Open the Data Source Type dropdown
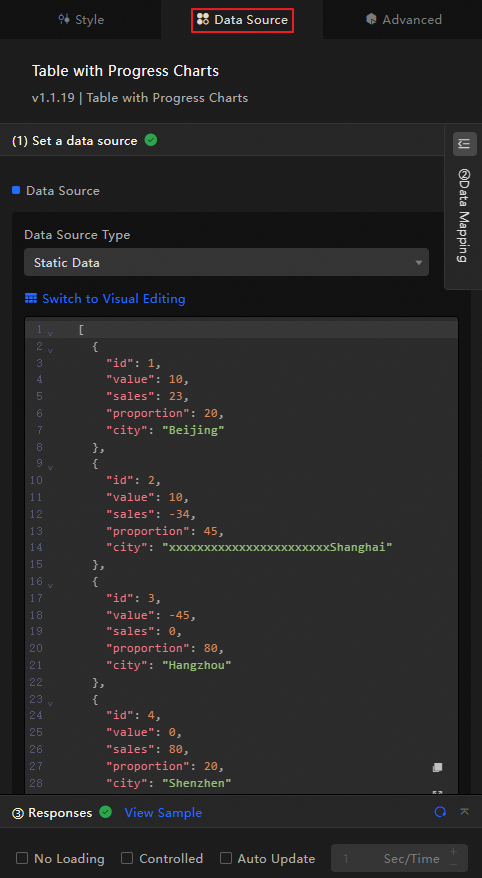 pos(226,262)
